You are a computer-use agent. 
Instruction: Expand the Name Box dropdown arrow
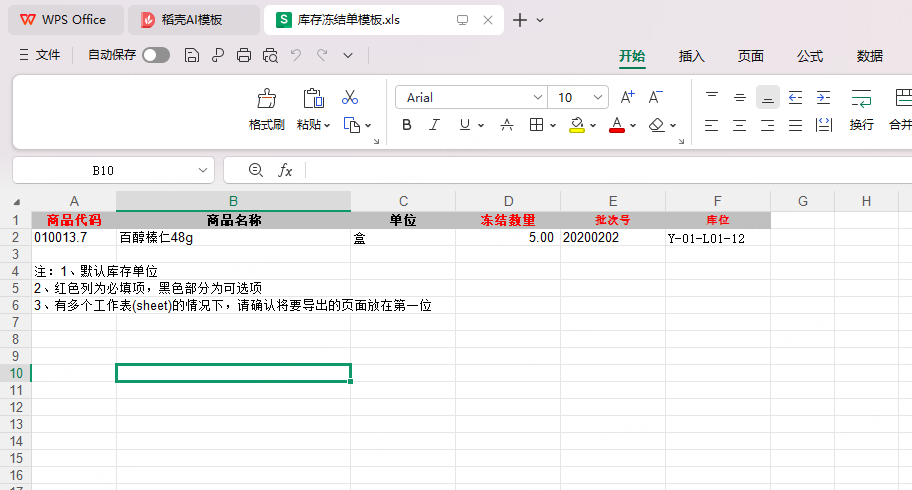202,171
